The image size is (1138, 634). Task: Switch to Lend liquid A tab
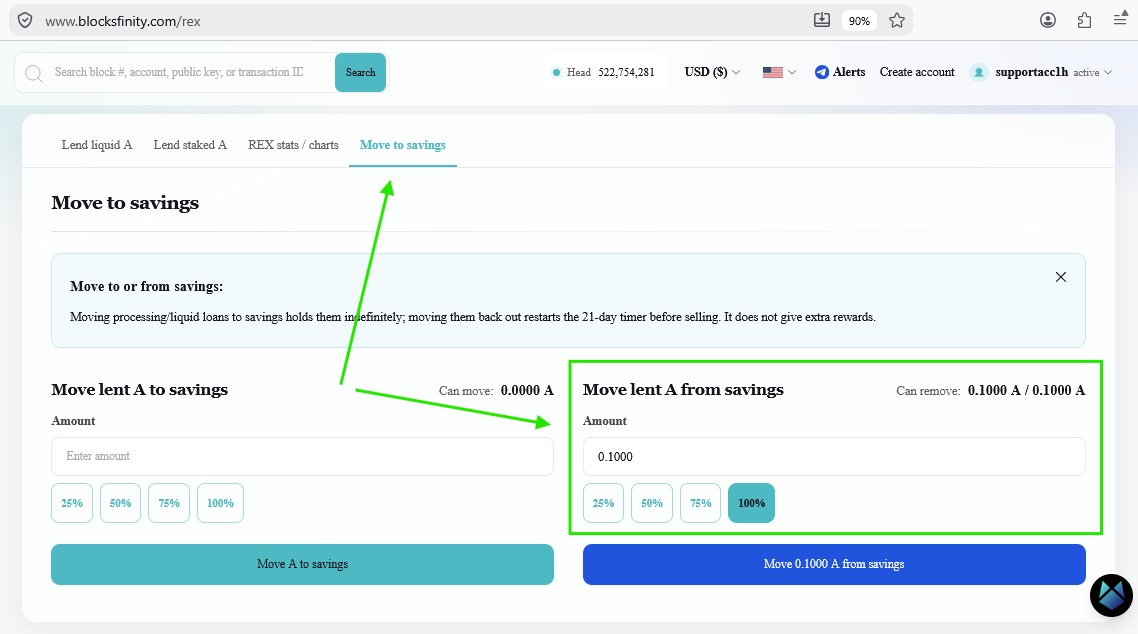(97, 145)
